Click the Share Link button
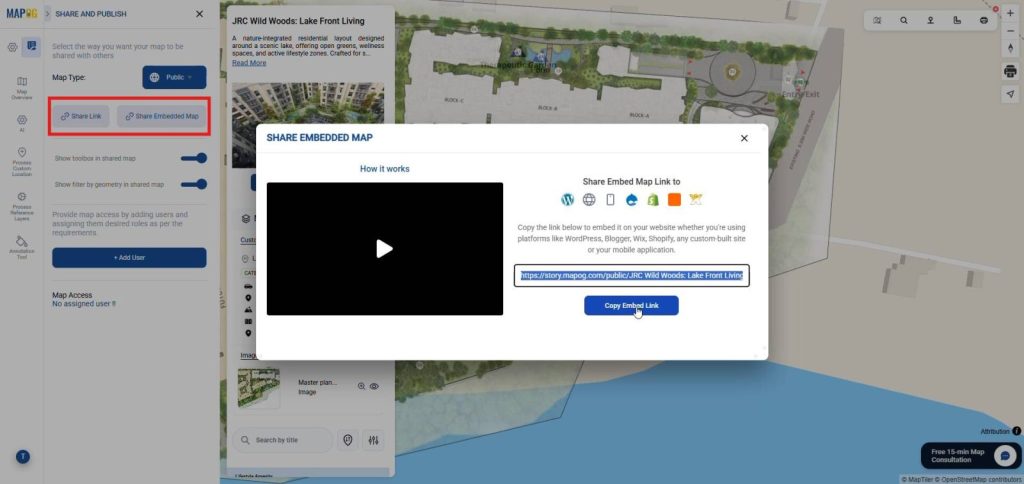 click(x=81, y=116)
